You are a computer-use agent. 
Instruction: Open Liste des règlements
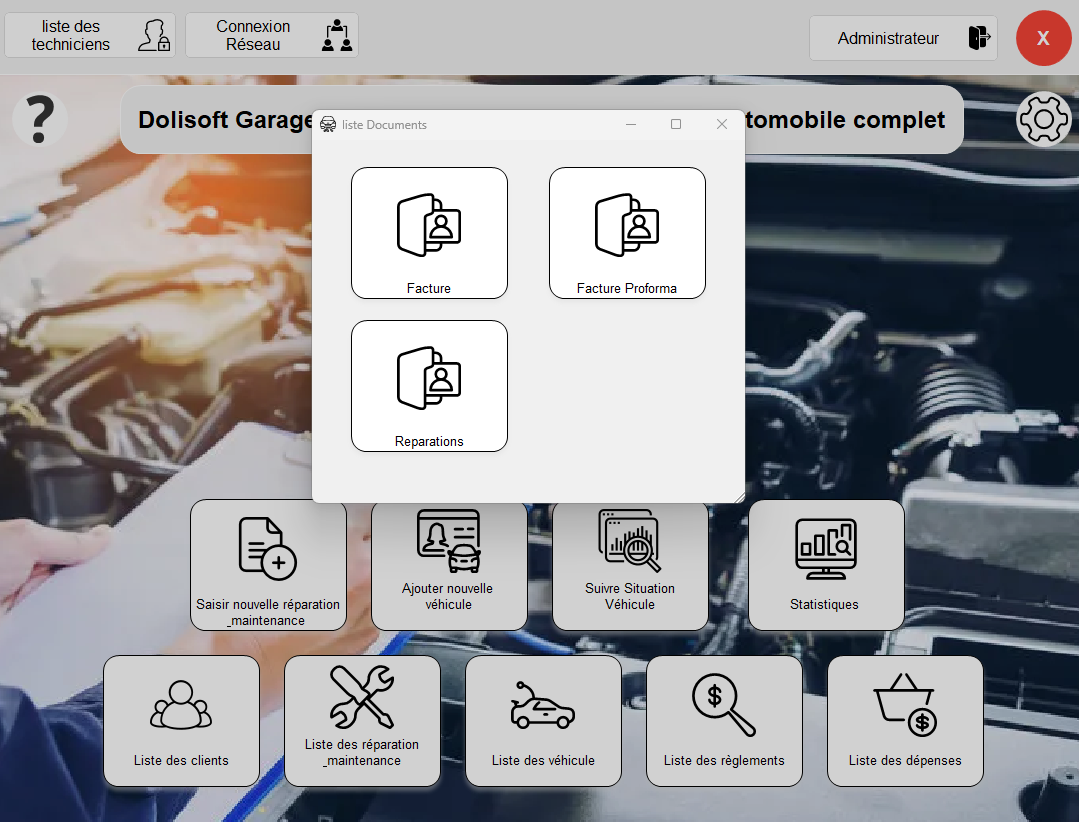(x=724, y=720)
